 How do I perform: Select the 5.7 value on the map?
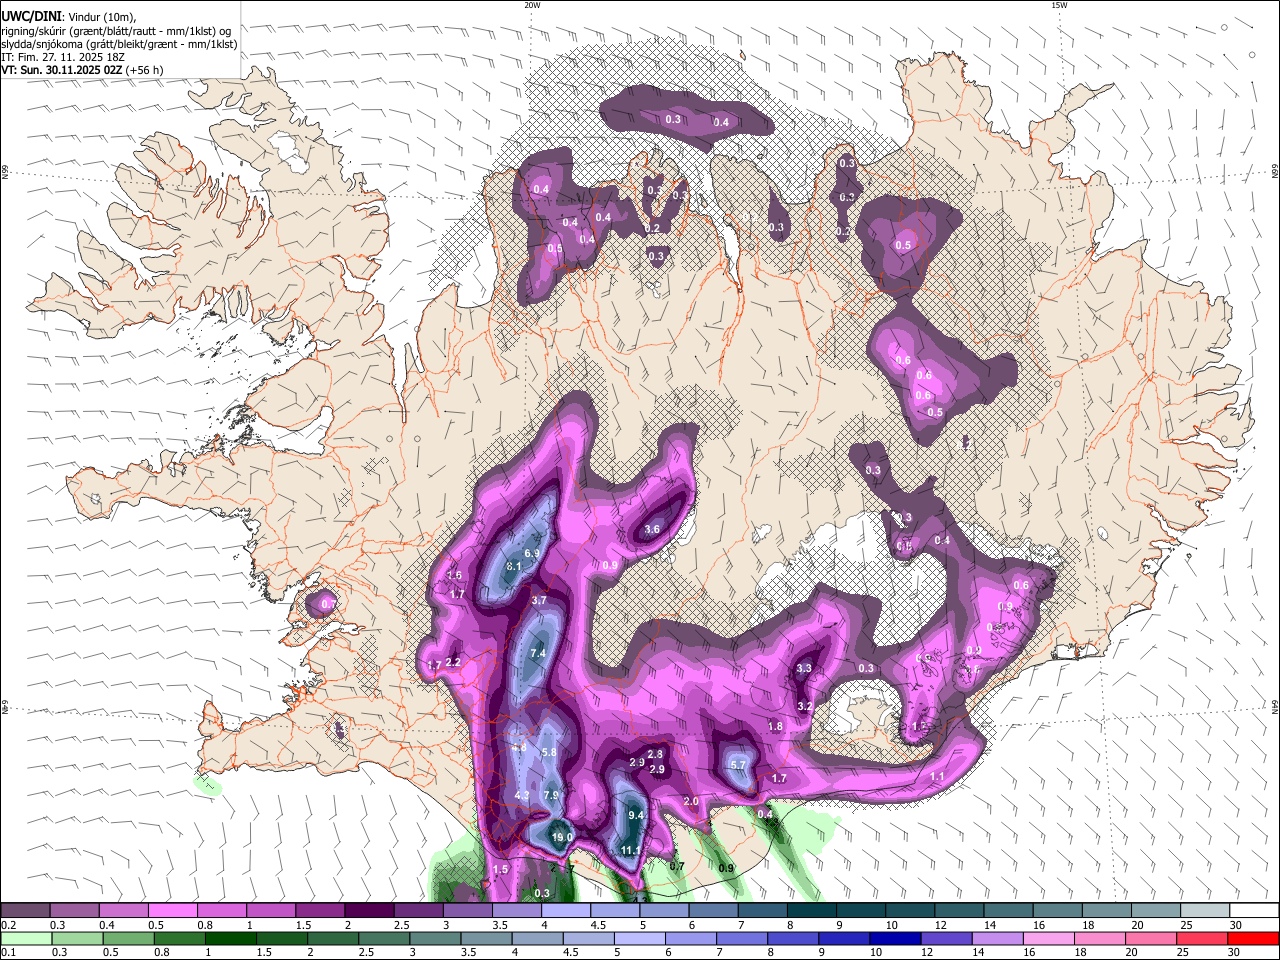pos(738,765)
